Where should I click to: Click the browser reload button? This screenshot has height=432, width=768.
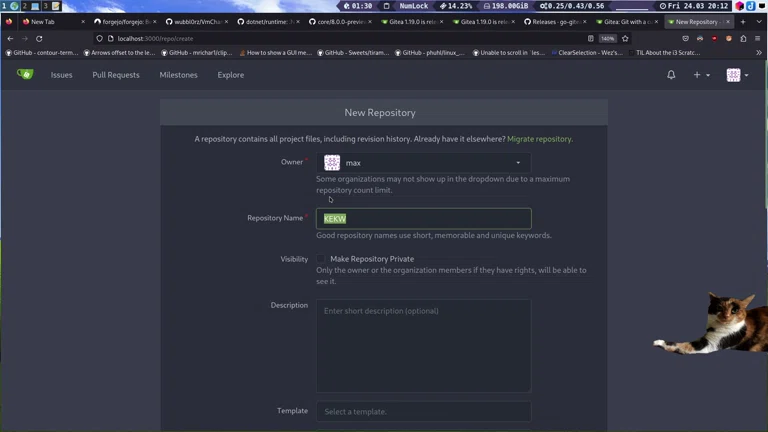tap(39, 38)
